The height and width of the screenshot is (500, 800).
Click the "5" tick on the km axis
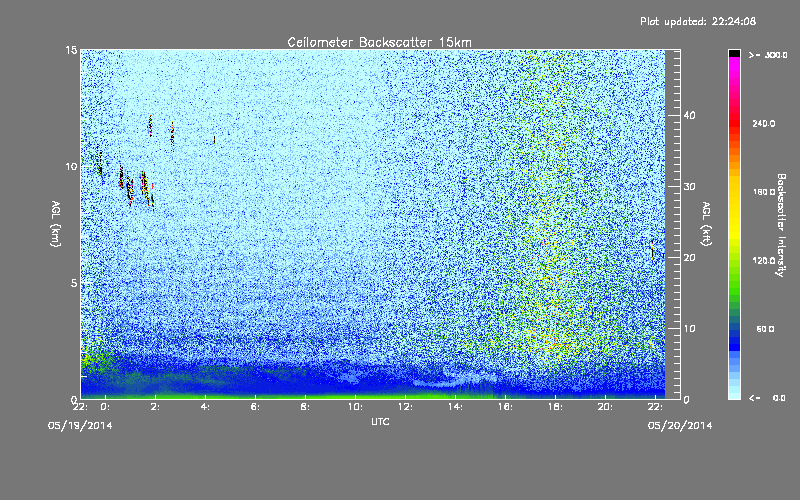point(74,283)
